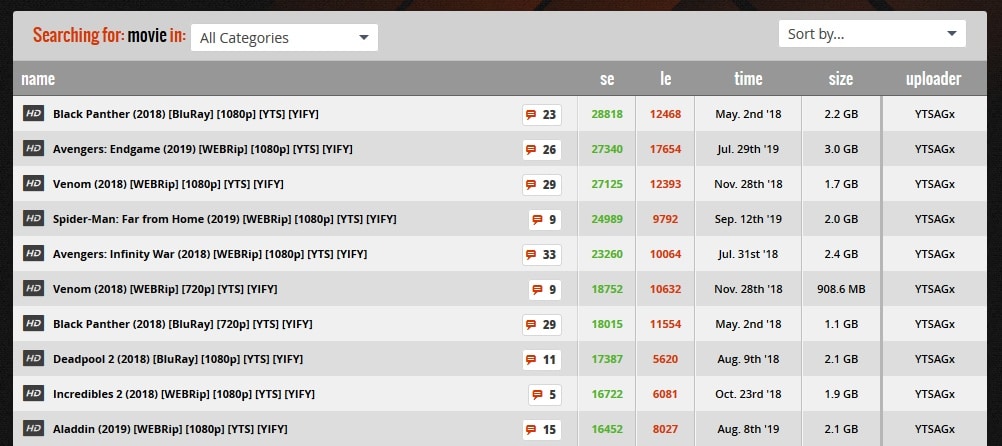Image resolution: width=1002 pixels, height=446 pixels.
Task: Sort by the size column header
Action: click(x=840, y=79)
